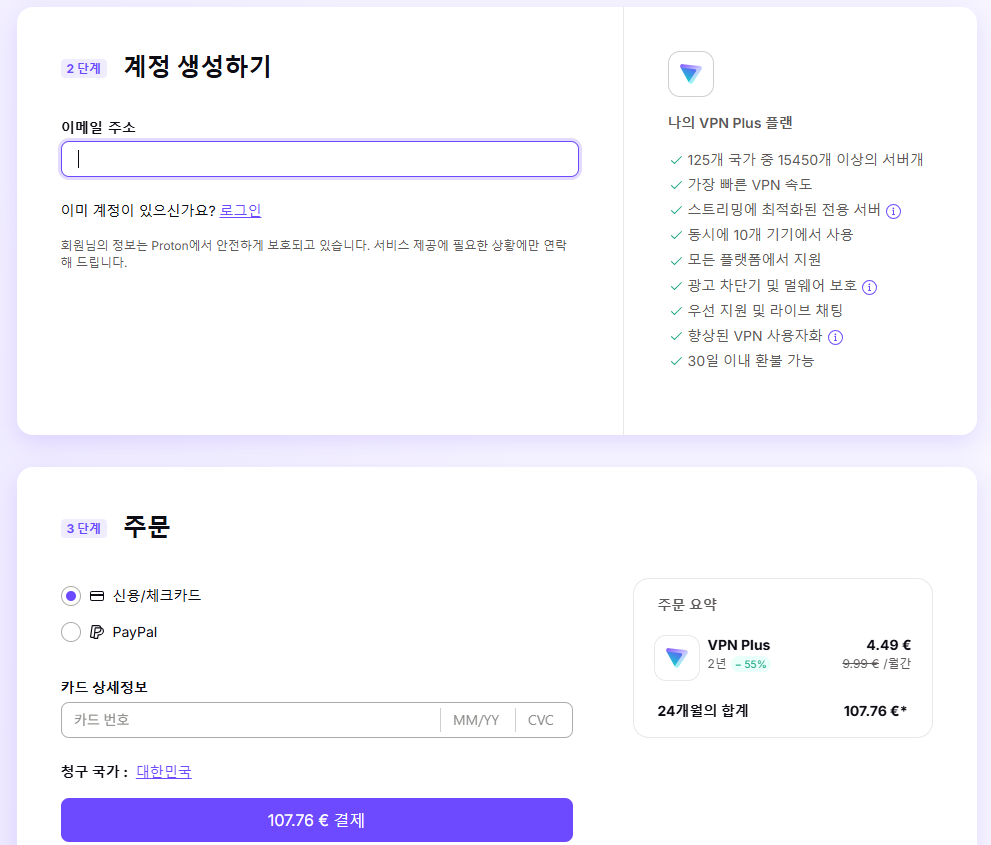991x845 pixels.
Task: Change billing country via 대한민국 link
Action: coord(164,772)
